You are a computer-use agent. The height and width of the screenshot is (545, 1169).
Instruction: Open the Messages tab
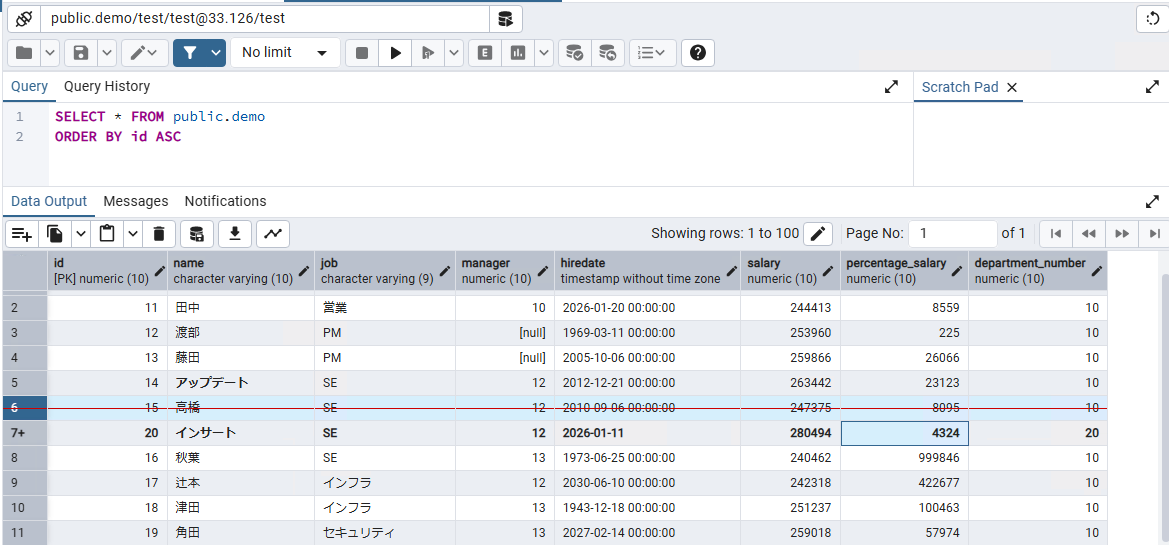[136, 201]
